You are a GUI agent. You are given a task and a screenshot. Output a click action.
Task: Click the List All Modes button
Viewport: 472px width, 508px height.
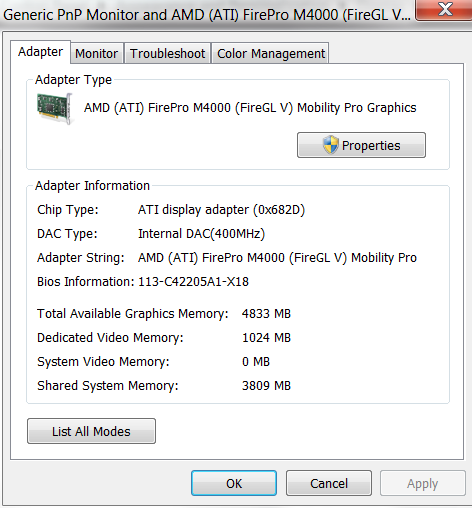point(91,431)
